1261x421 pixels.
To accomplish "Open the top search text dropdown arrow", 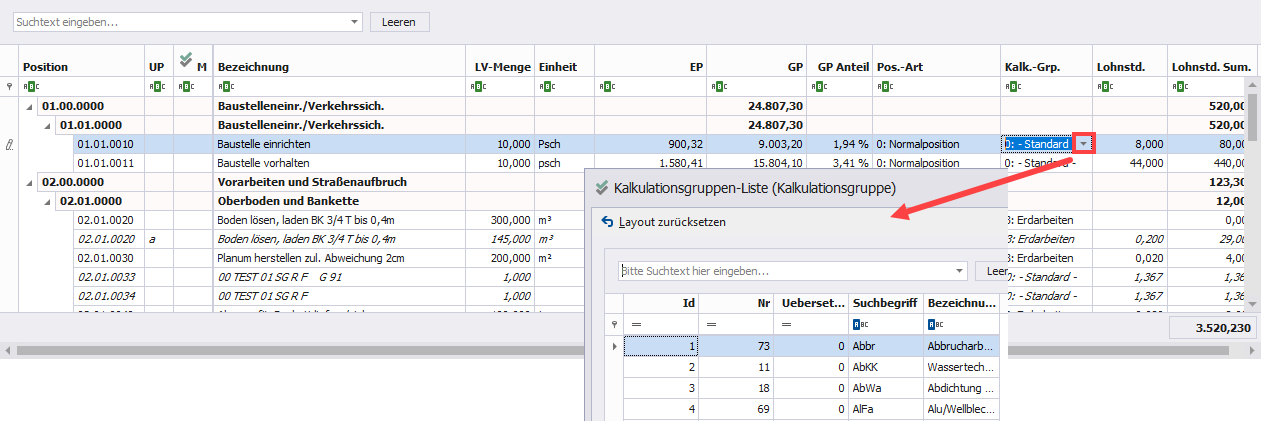I will tap(355, 21).
